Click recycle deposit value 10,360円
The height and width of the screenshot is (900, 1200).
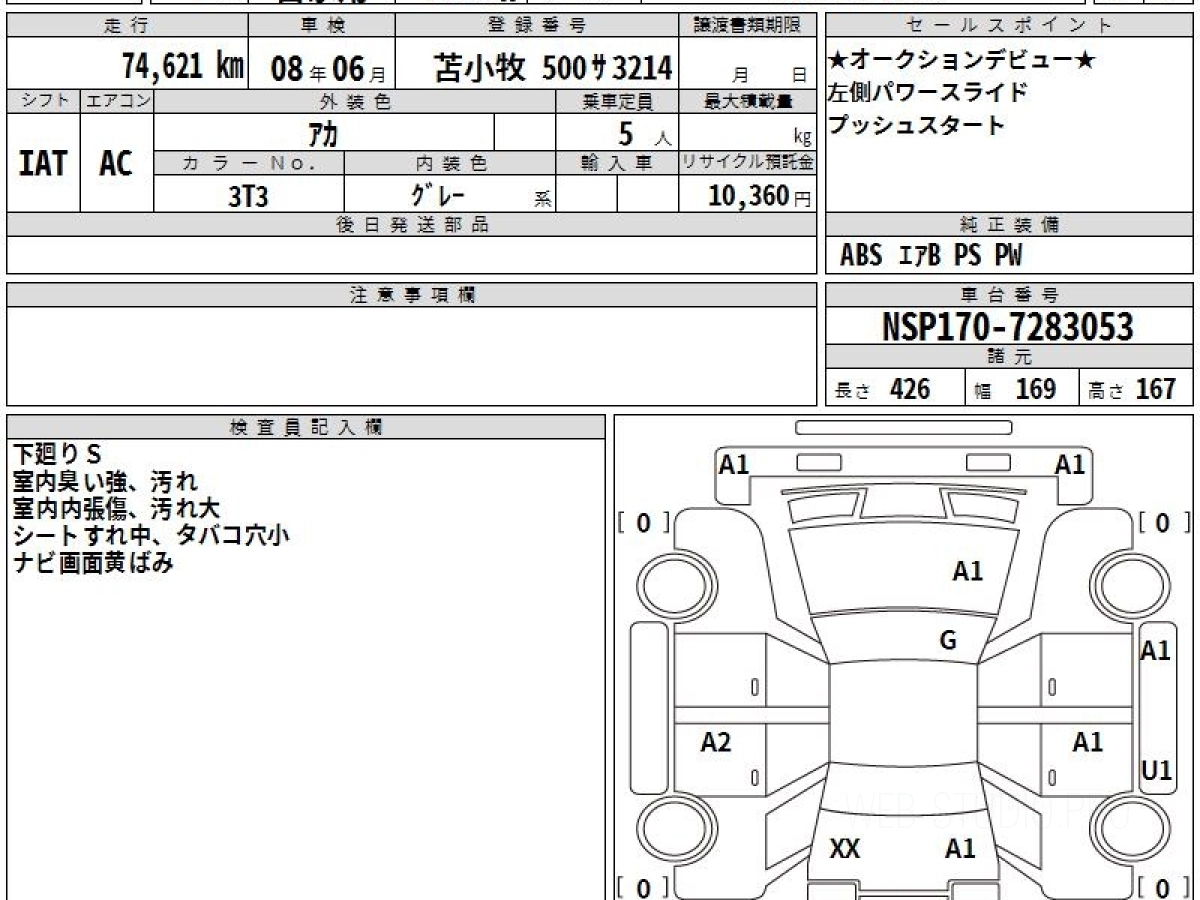759,196
